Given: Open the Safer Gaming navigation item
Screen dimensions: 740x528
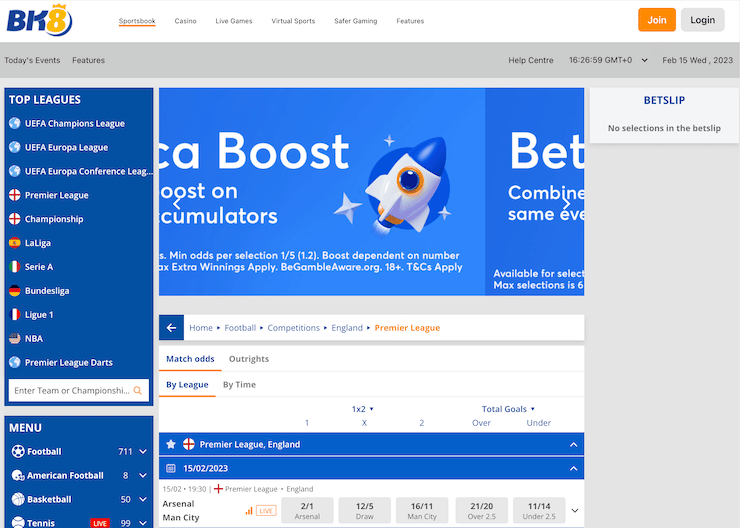Looking at the screenshot, I should [356, 21].
